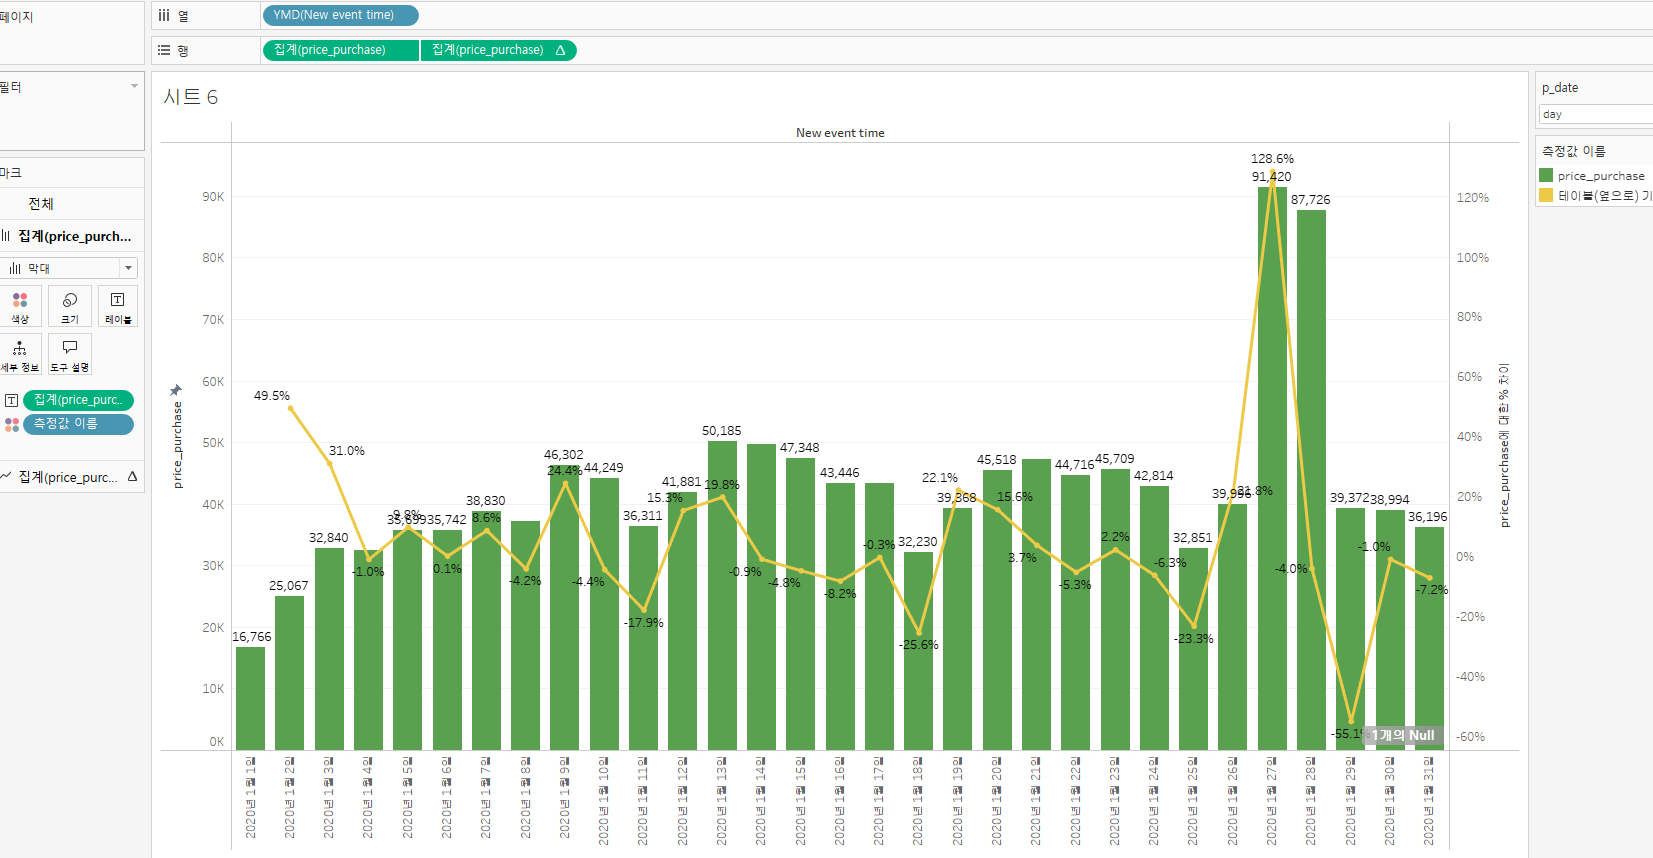Viewport: 1653px width, 858px height.
Task: Click the 38,994 bar label
Action: pyautogui.click(x=1389, y=500)
